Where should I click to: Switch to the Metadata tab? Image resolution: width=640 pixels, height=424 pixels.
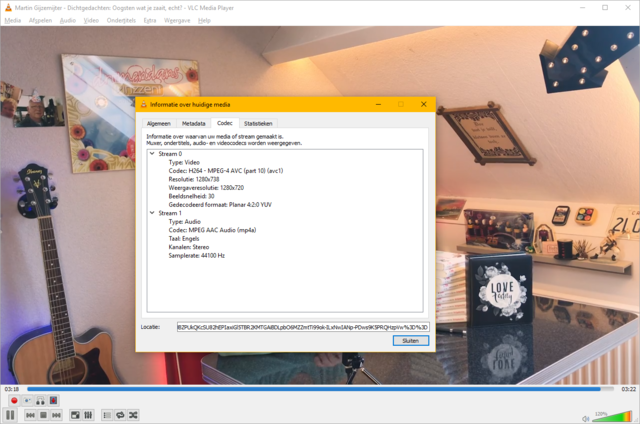pyautogui.click(x=193, y=124)
